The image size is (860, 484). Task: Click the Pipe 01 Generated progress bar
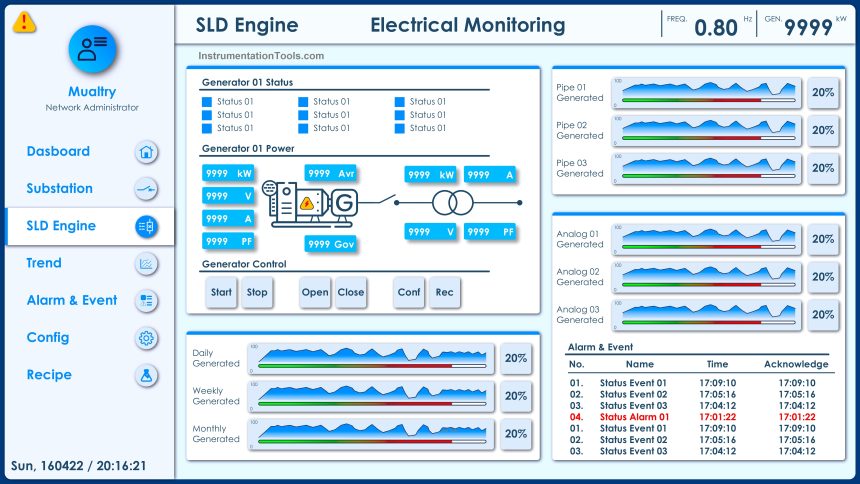click(x=708, y=100)
